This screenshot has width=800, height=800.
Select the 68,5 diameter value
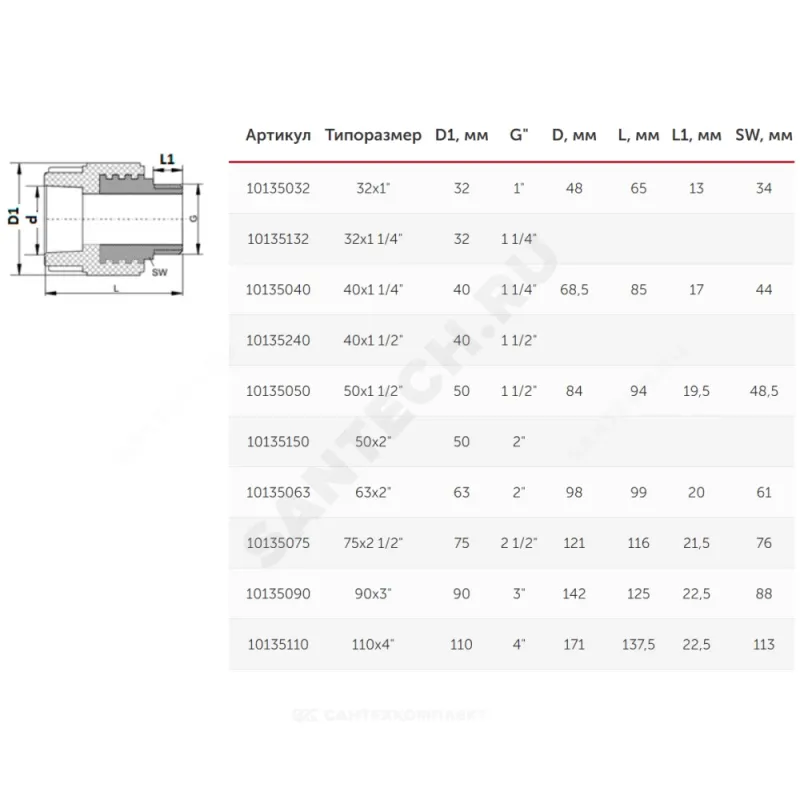click(x=574, y=289)
